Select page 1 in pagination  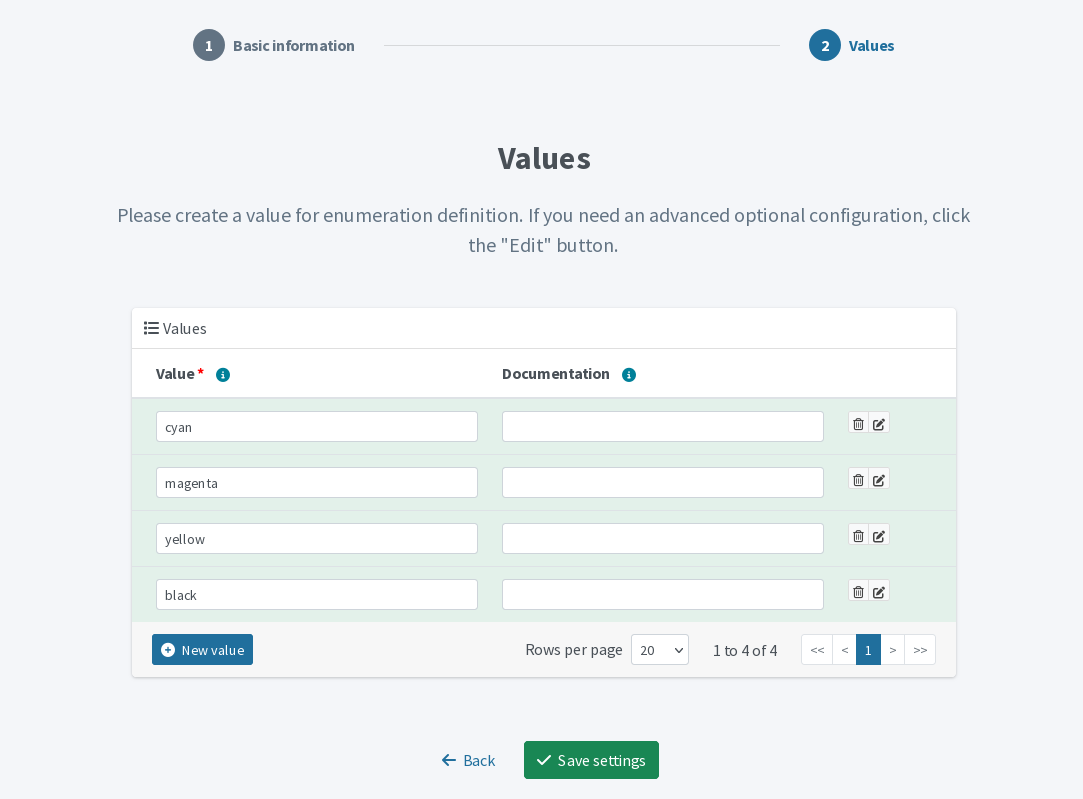[x=867, y=649]
